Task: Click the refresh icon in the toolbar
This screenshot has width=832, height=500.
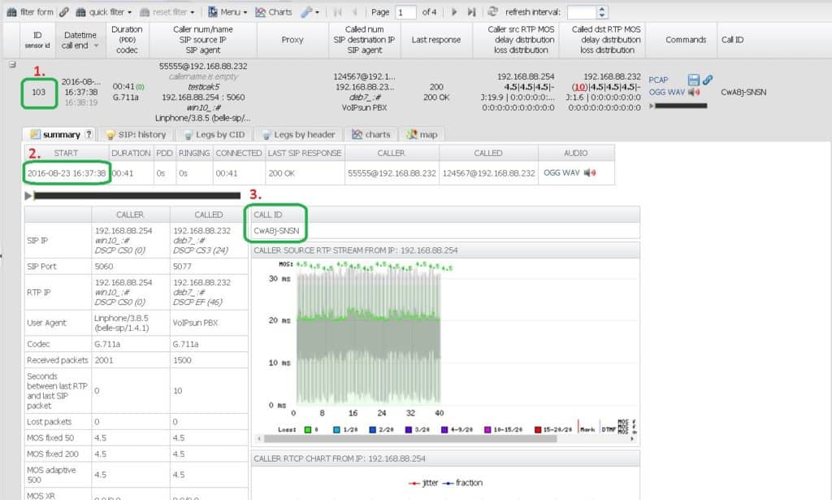Action: (493, 12)
